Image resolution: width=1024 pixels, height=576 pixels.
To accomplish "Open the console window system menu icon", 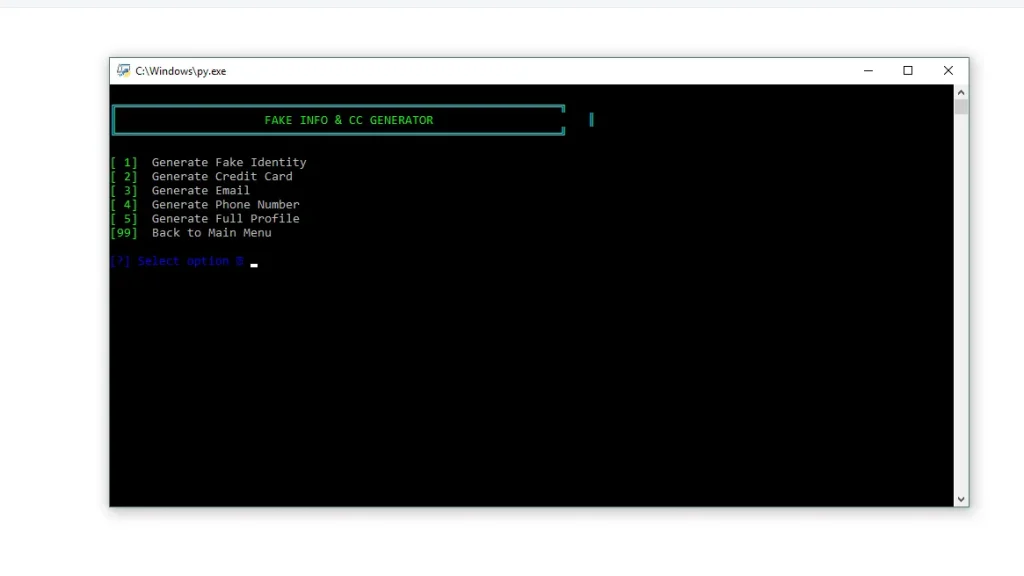I will 122,70.
